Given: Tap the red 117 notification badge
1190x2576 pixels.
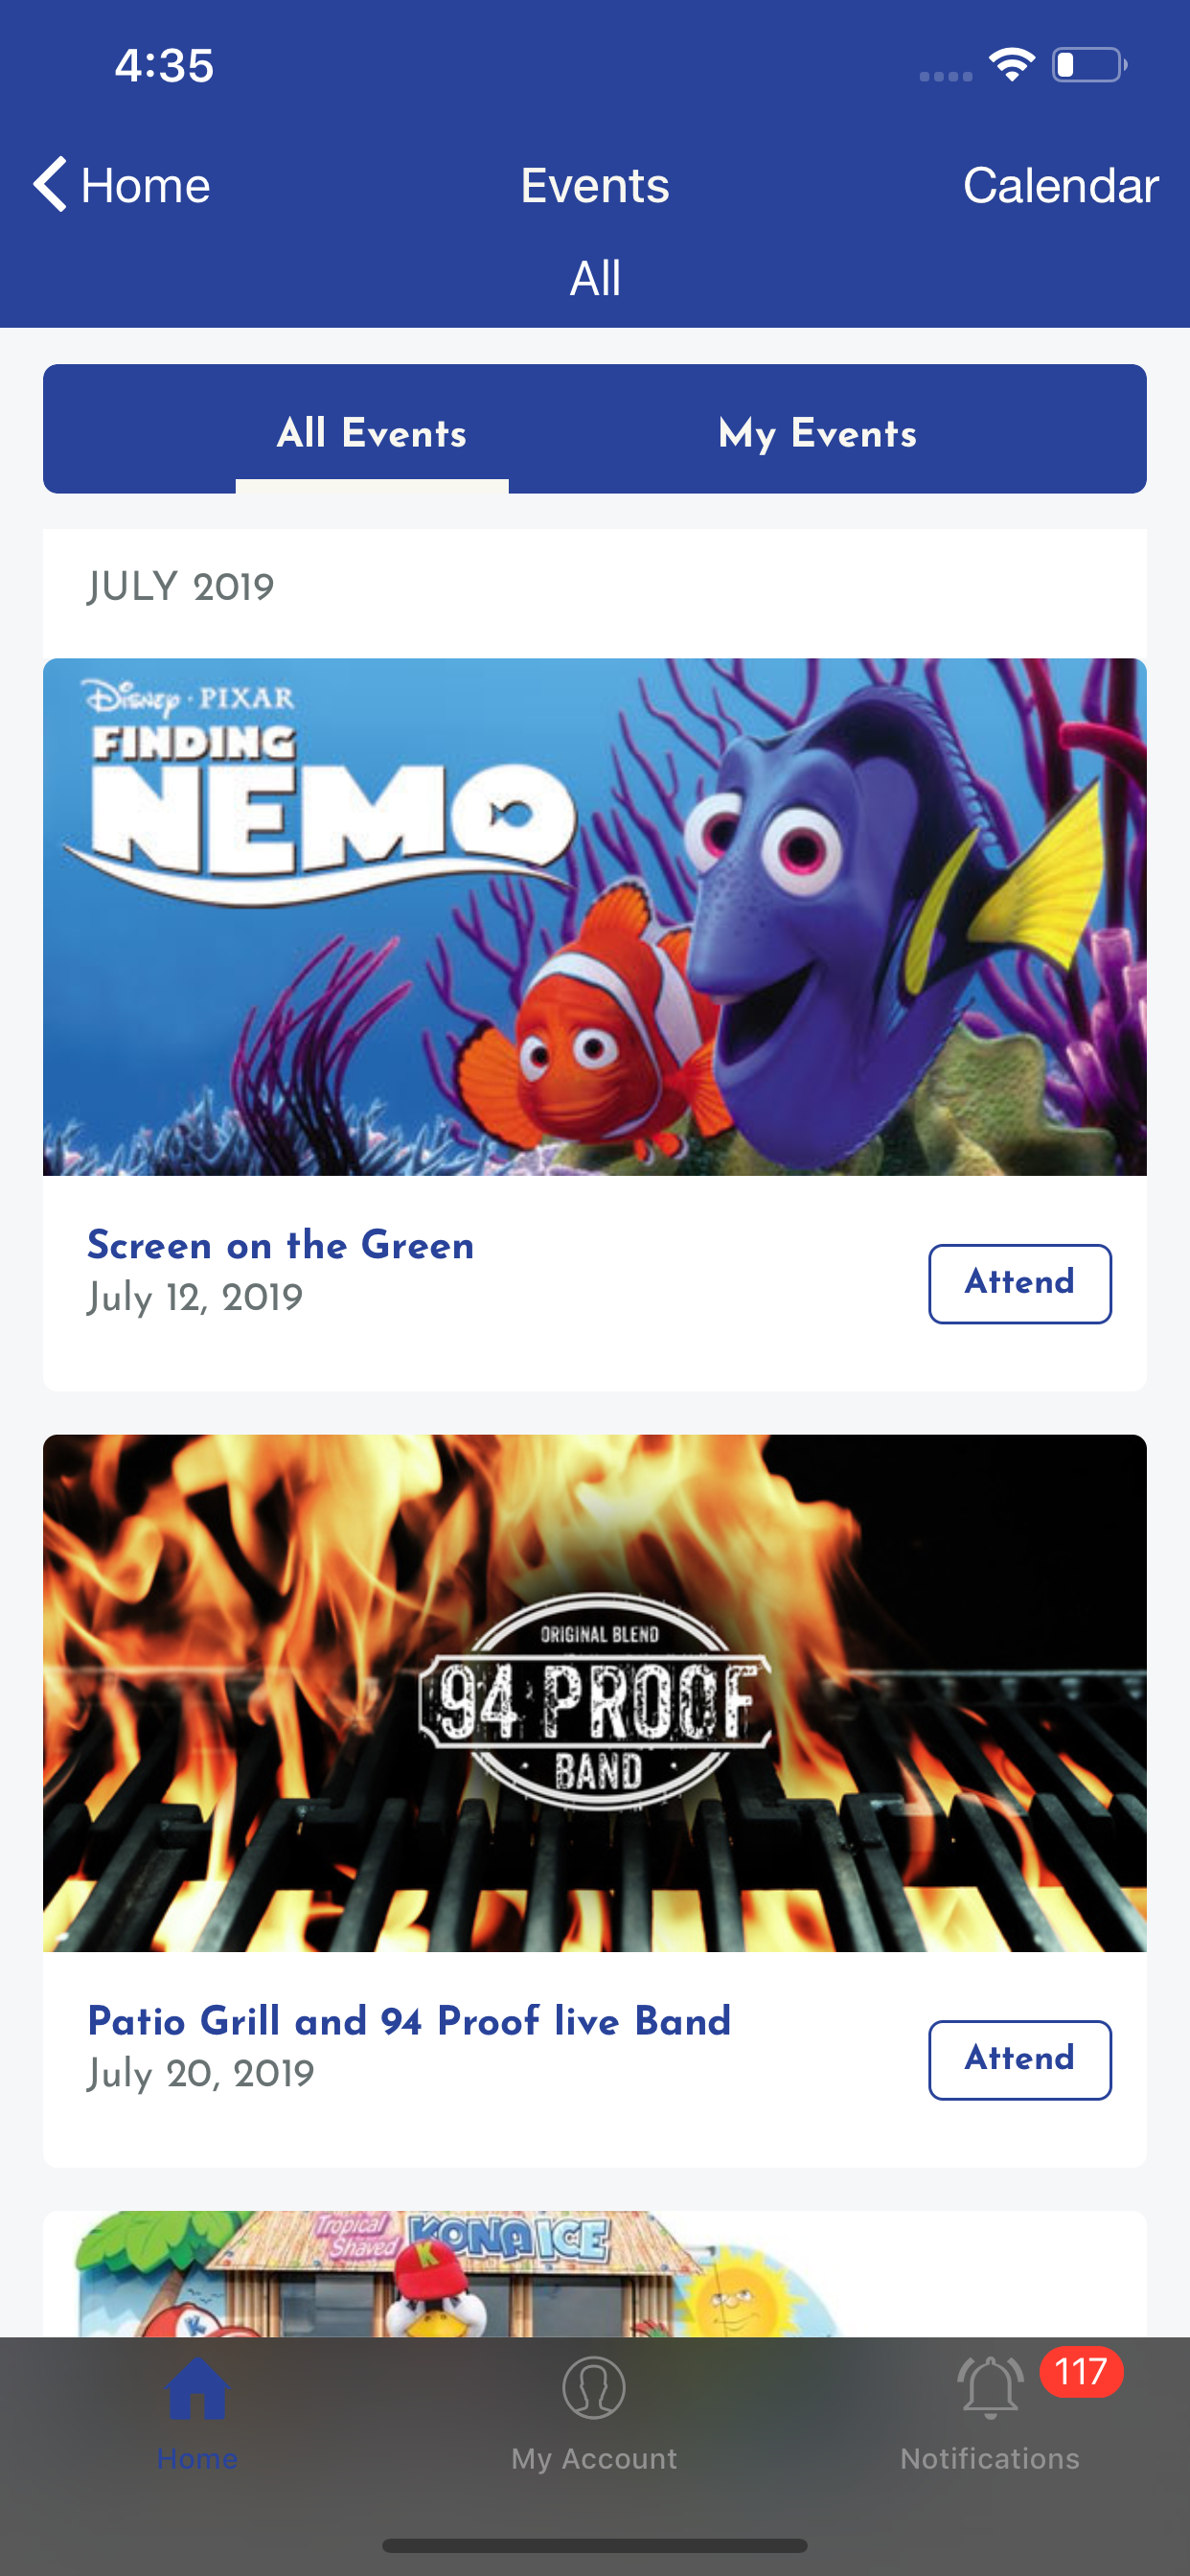Looking at the screenshot, I should click(1081, 2371).
